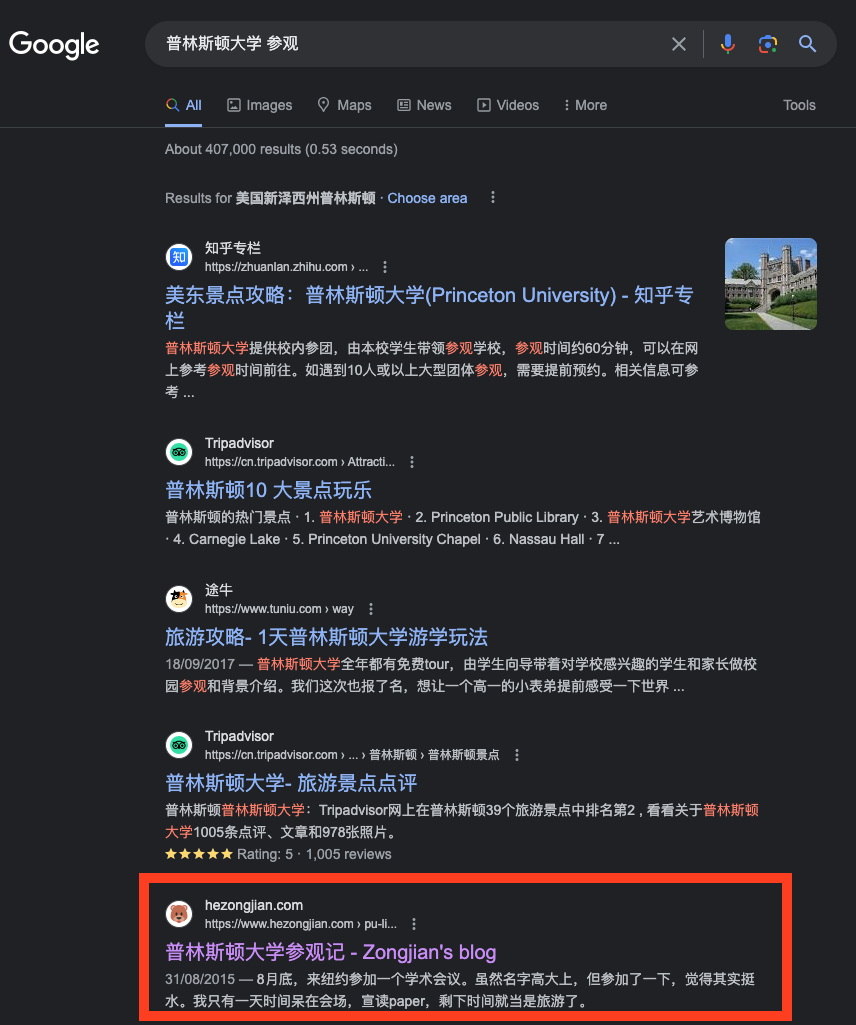Click the blue magnifying glass search icon
Image resolution: width=856 pixels, height=1025 pixels.
[807, 43]
